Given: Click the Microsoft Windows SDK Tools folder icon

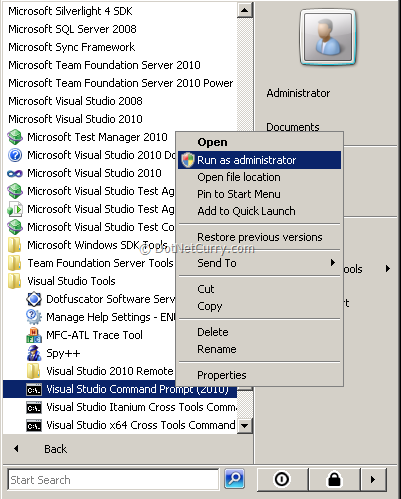Looking at the screenshot, I should pos(14,245).
